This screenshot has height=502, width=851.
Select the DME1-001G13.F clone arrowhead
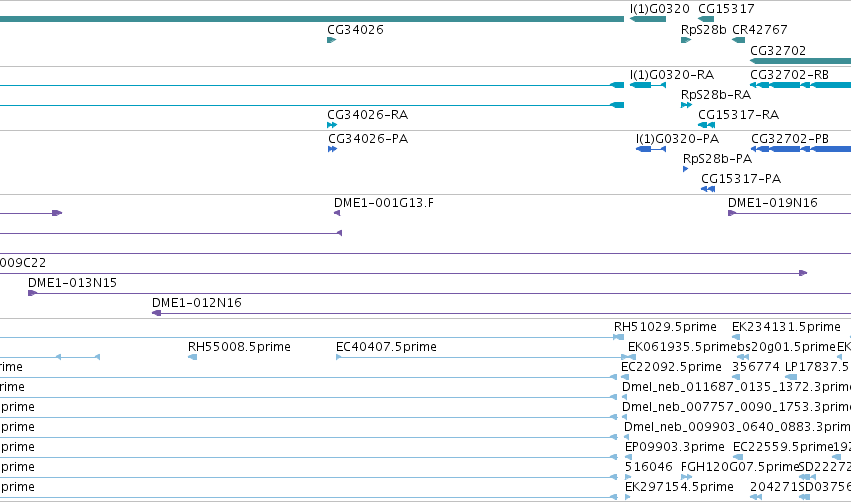337,213
